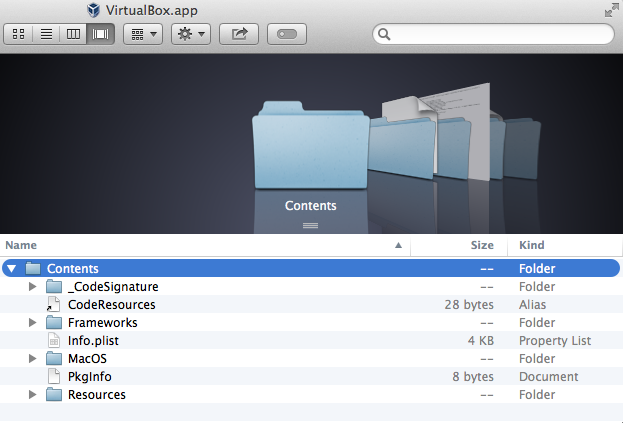Click the Contents label under cover

[310, 206]
